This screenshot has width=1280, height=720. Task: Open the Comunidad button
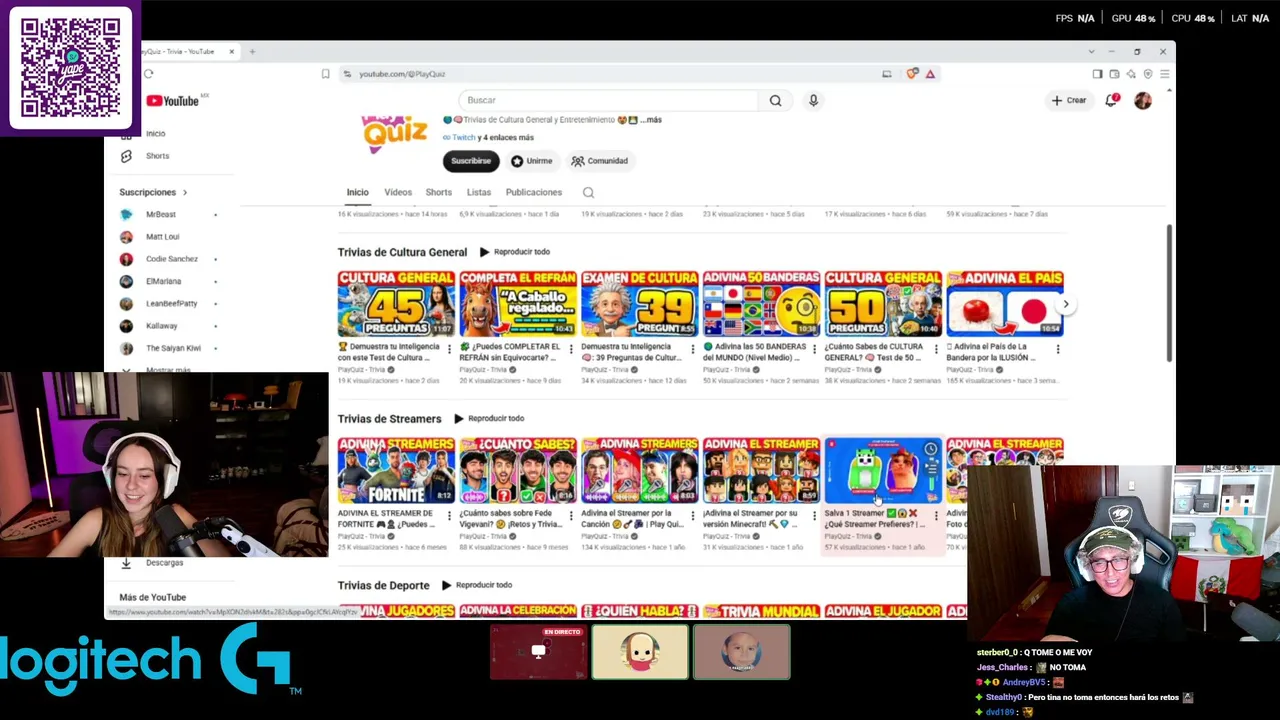point(600,161)
